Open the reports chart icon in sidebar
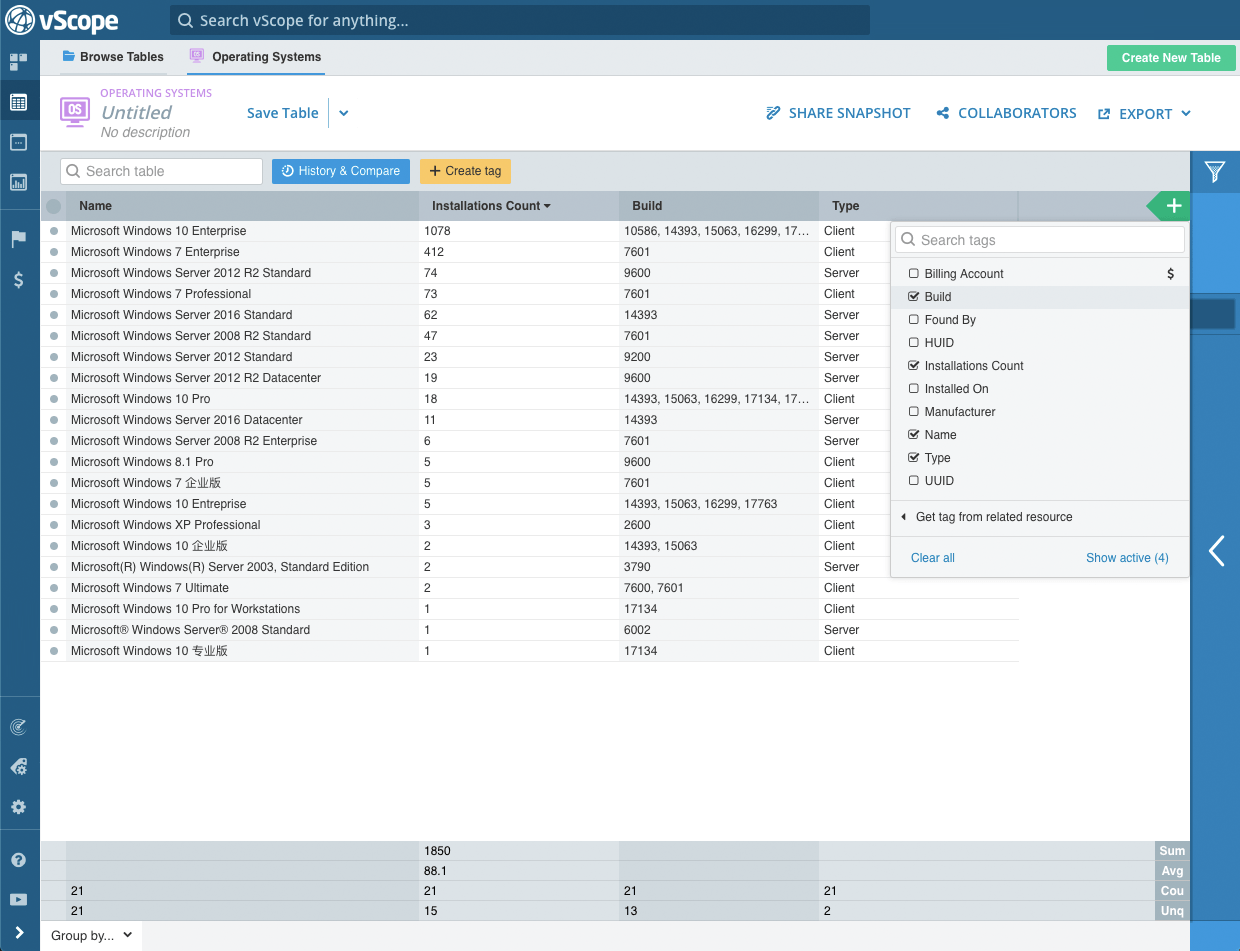This screenshot has width=1240, height=951. pos(18,182)
